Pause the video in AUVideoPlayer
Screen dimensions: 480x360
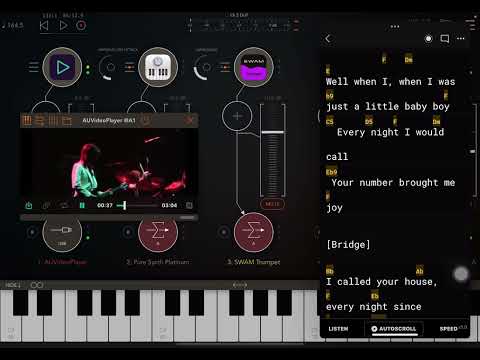(x=82, y=205)
